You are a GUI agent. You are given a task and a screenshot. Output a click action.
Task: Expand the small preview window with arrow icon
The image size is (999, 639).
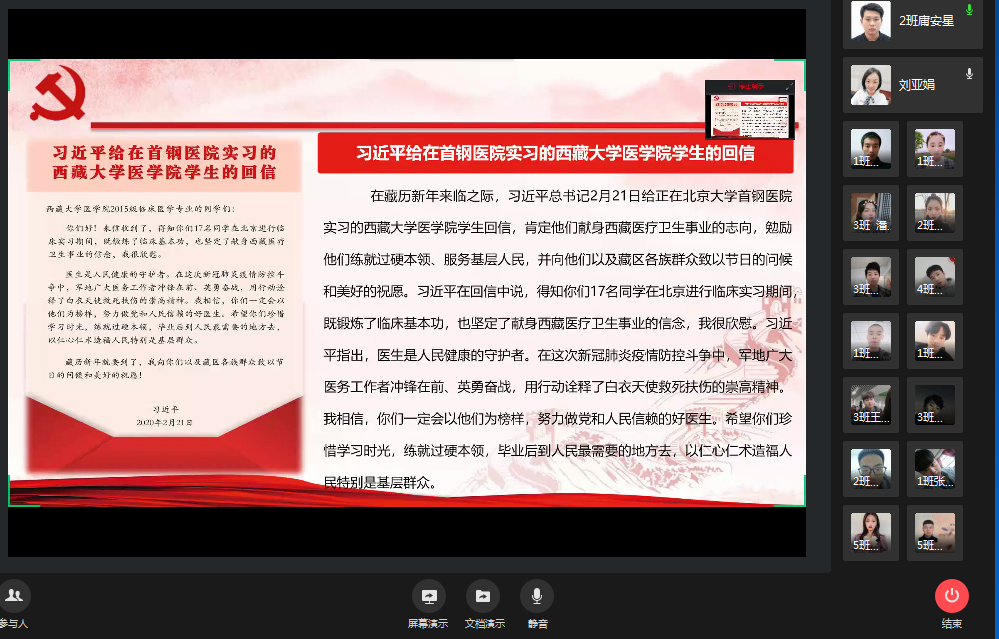pos(787,88)
